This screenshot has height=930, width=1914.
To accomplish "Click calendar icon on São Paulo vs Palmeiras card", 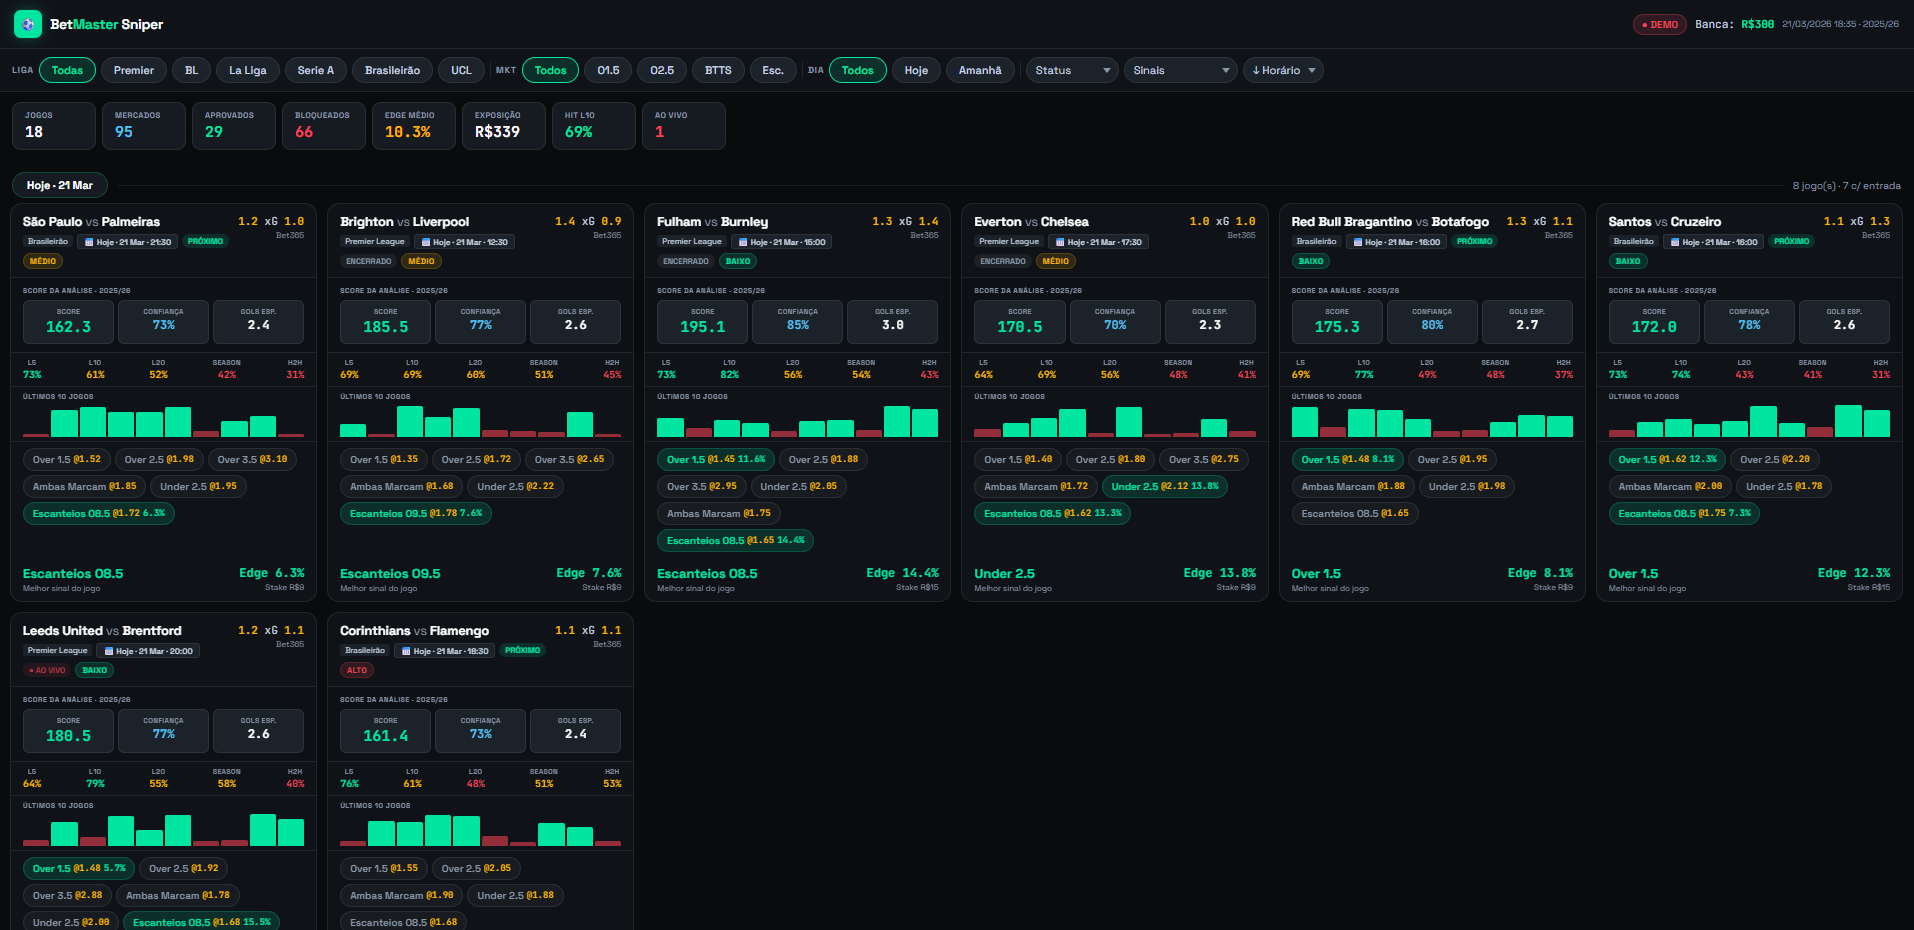I will click(89, 242).
